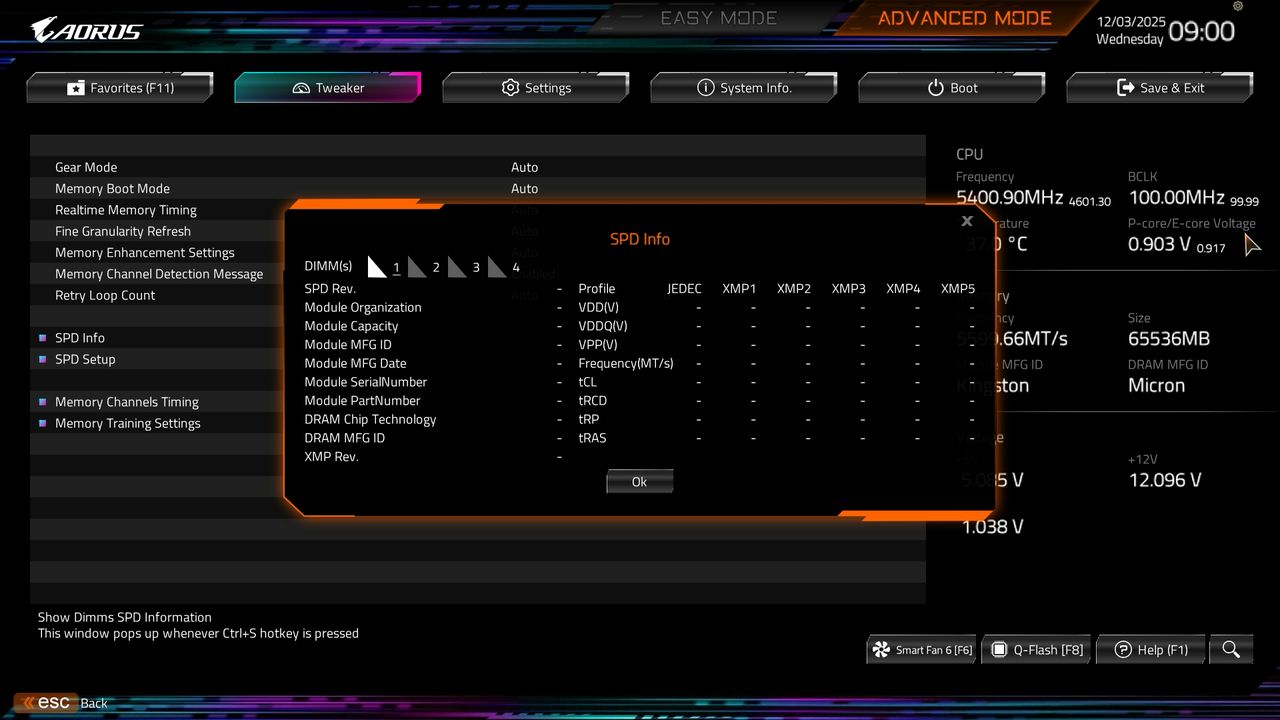The height and width of the screenshot is (720, 1280).
Task: Click the search magnifier icon
Action: click(x=1231, y=649)
